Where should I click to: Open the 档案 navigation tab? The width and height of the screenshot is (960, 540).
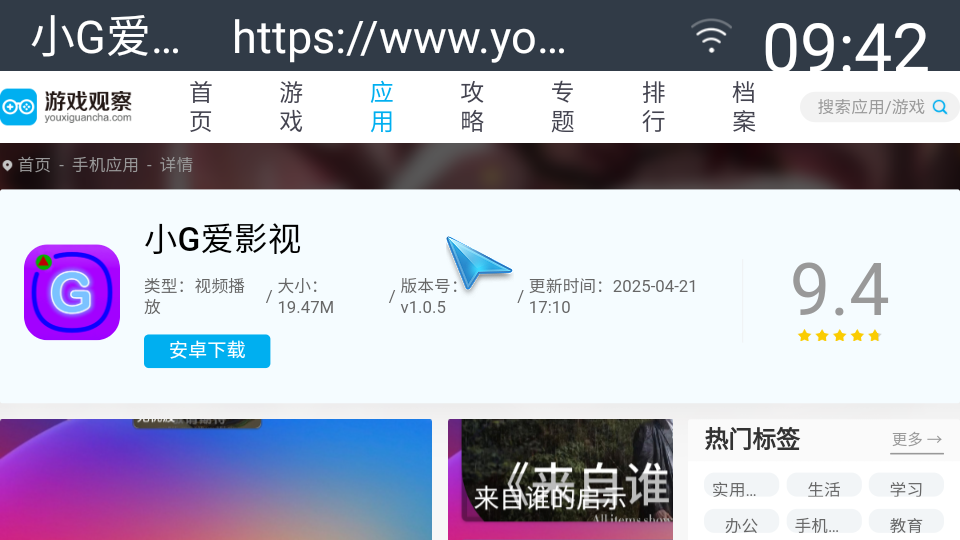tap(743, 107)
